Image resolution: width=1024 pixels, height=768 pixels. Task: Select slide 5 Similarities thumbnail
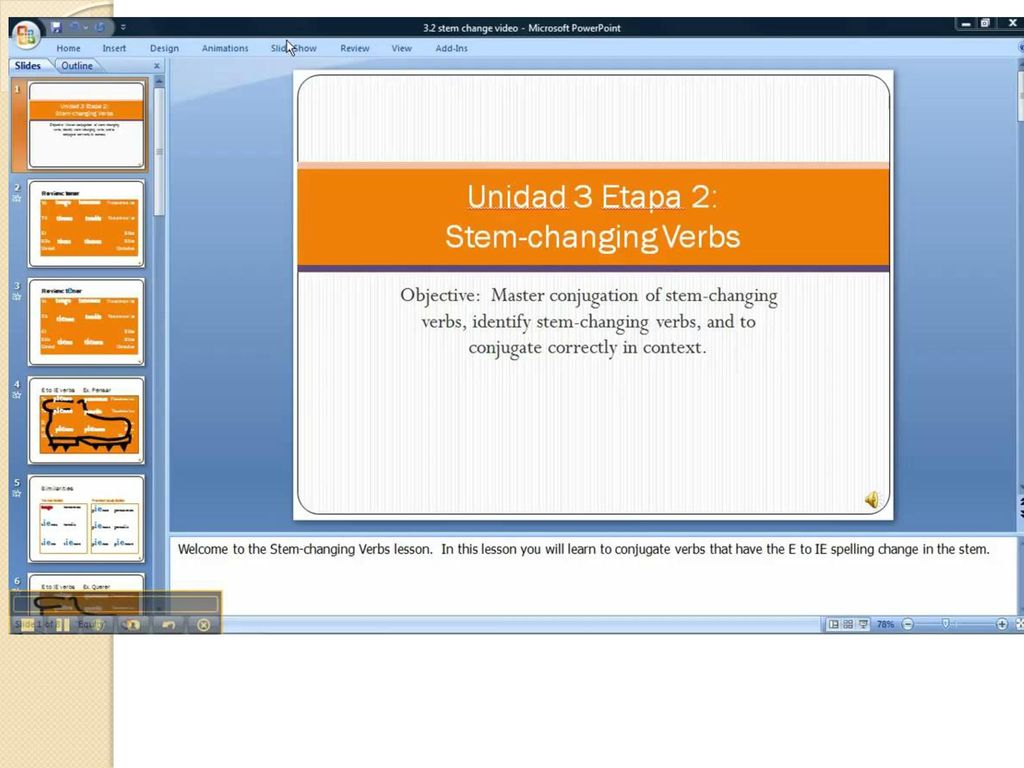tap(86, 519)
